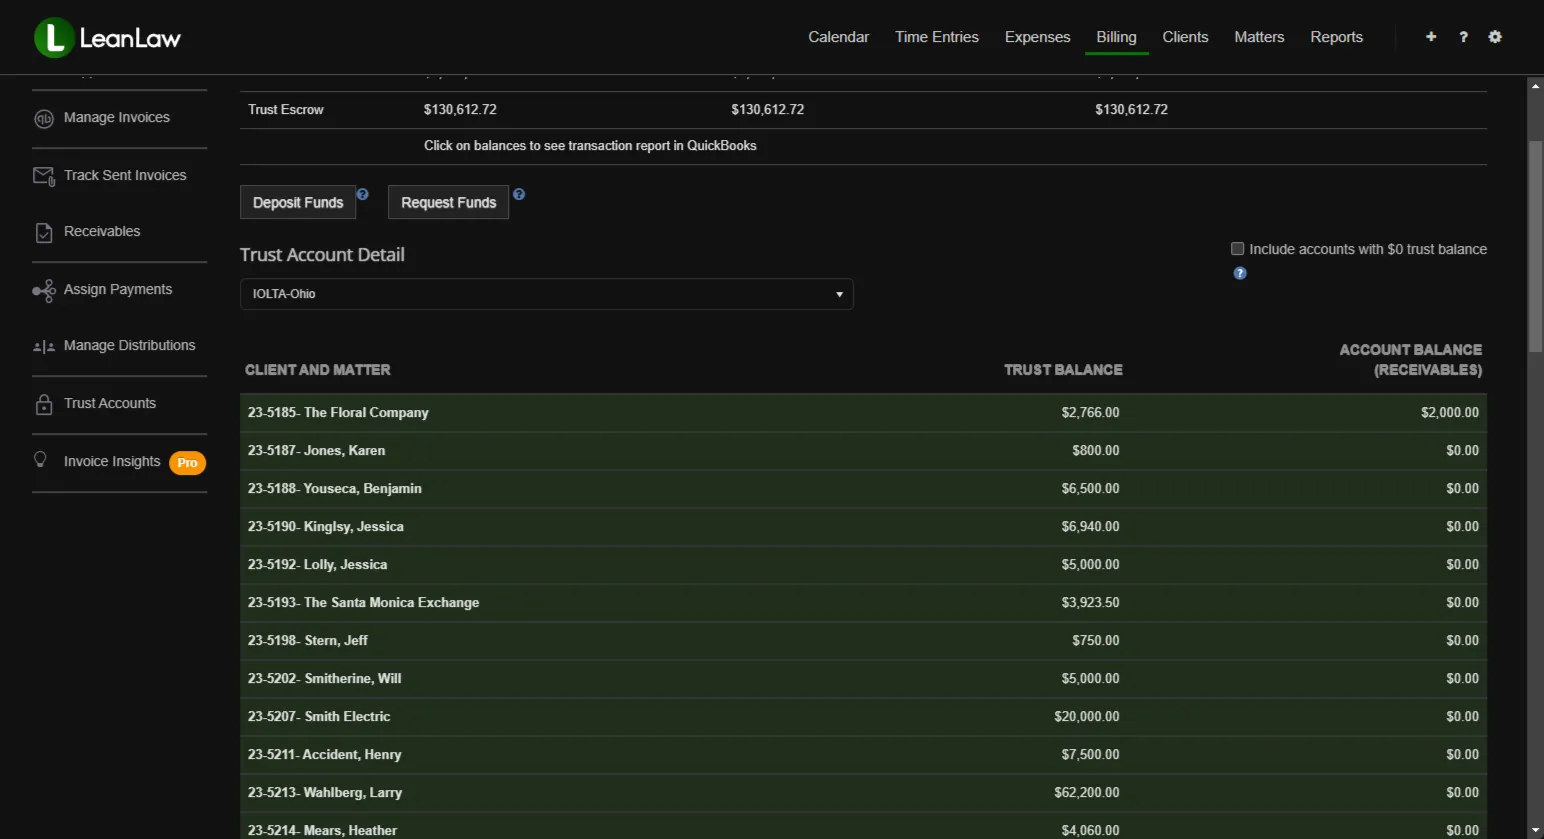Click the Assign Payments nodes icon
Viewport: 1544px width, 839px height.
tap(44, 290)
